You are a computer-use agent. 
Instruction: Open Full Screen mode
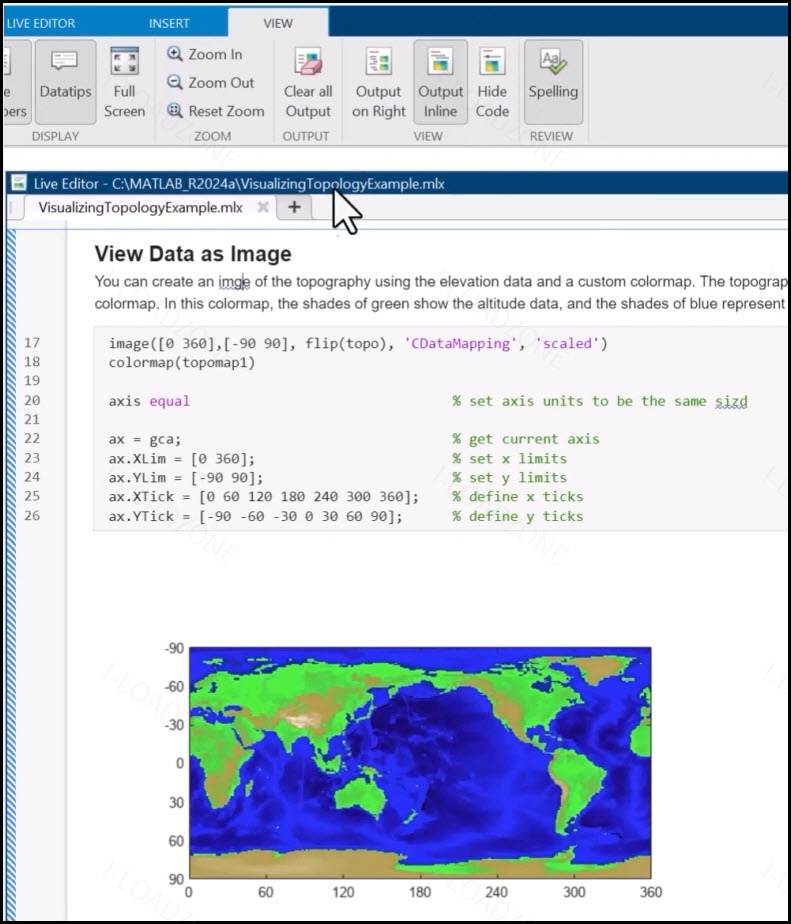tap(124, 82)
